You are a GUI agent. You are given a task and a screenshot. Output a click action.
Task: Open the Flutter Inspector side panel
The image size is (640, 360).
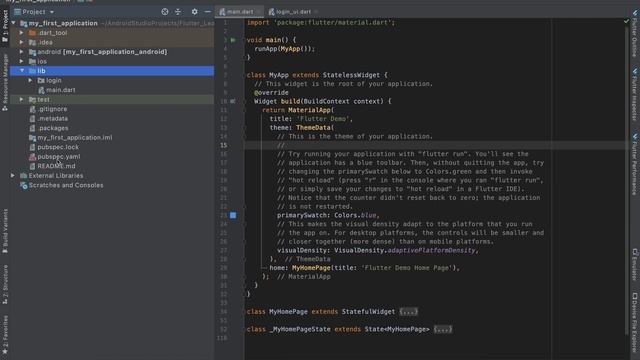click(x=635, y=95)
